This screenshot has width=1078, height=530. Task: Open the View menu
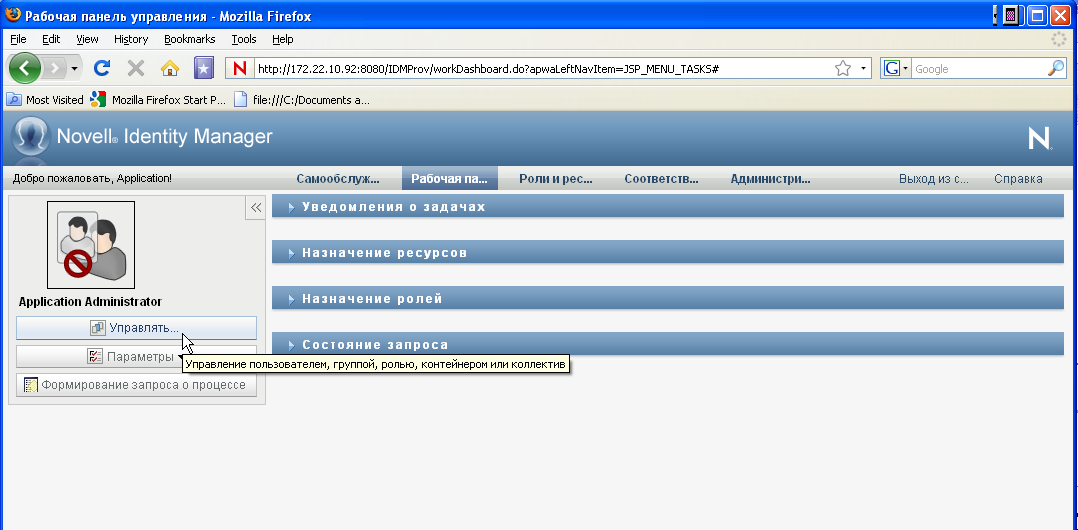click(87, 39)
